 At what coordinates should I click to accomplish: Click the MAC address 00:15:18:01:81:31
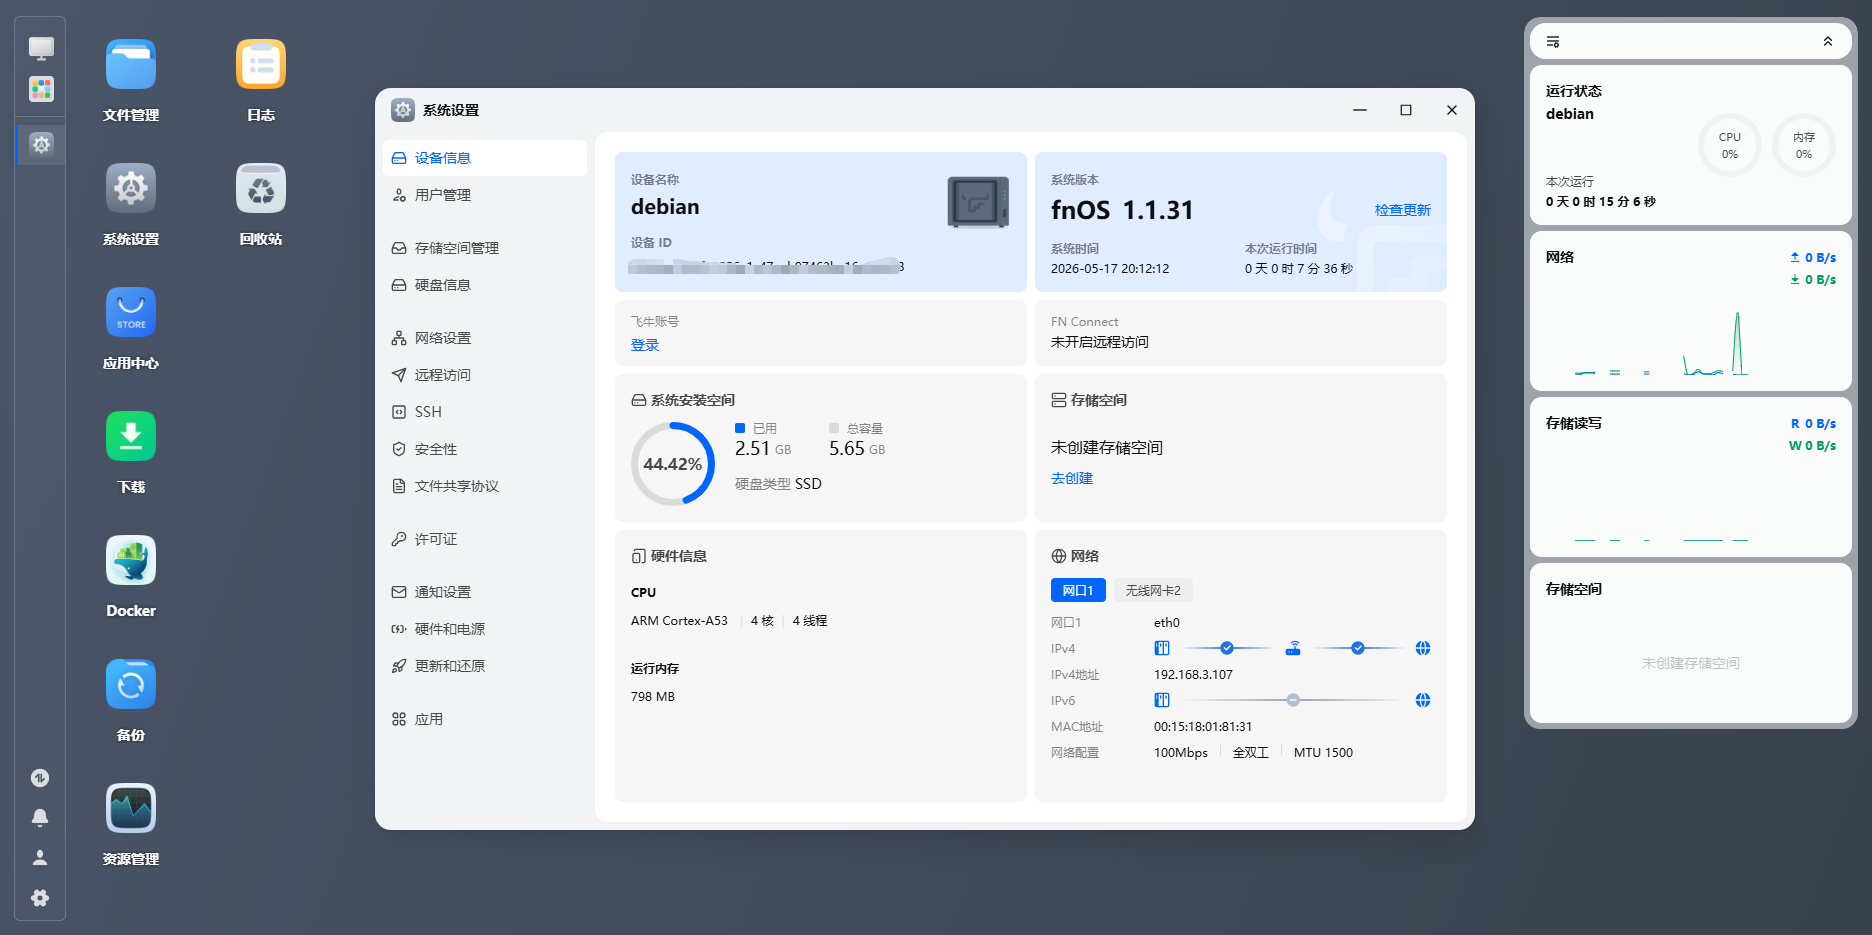[x=1203, y=727]
